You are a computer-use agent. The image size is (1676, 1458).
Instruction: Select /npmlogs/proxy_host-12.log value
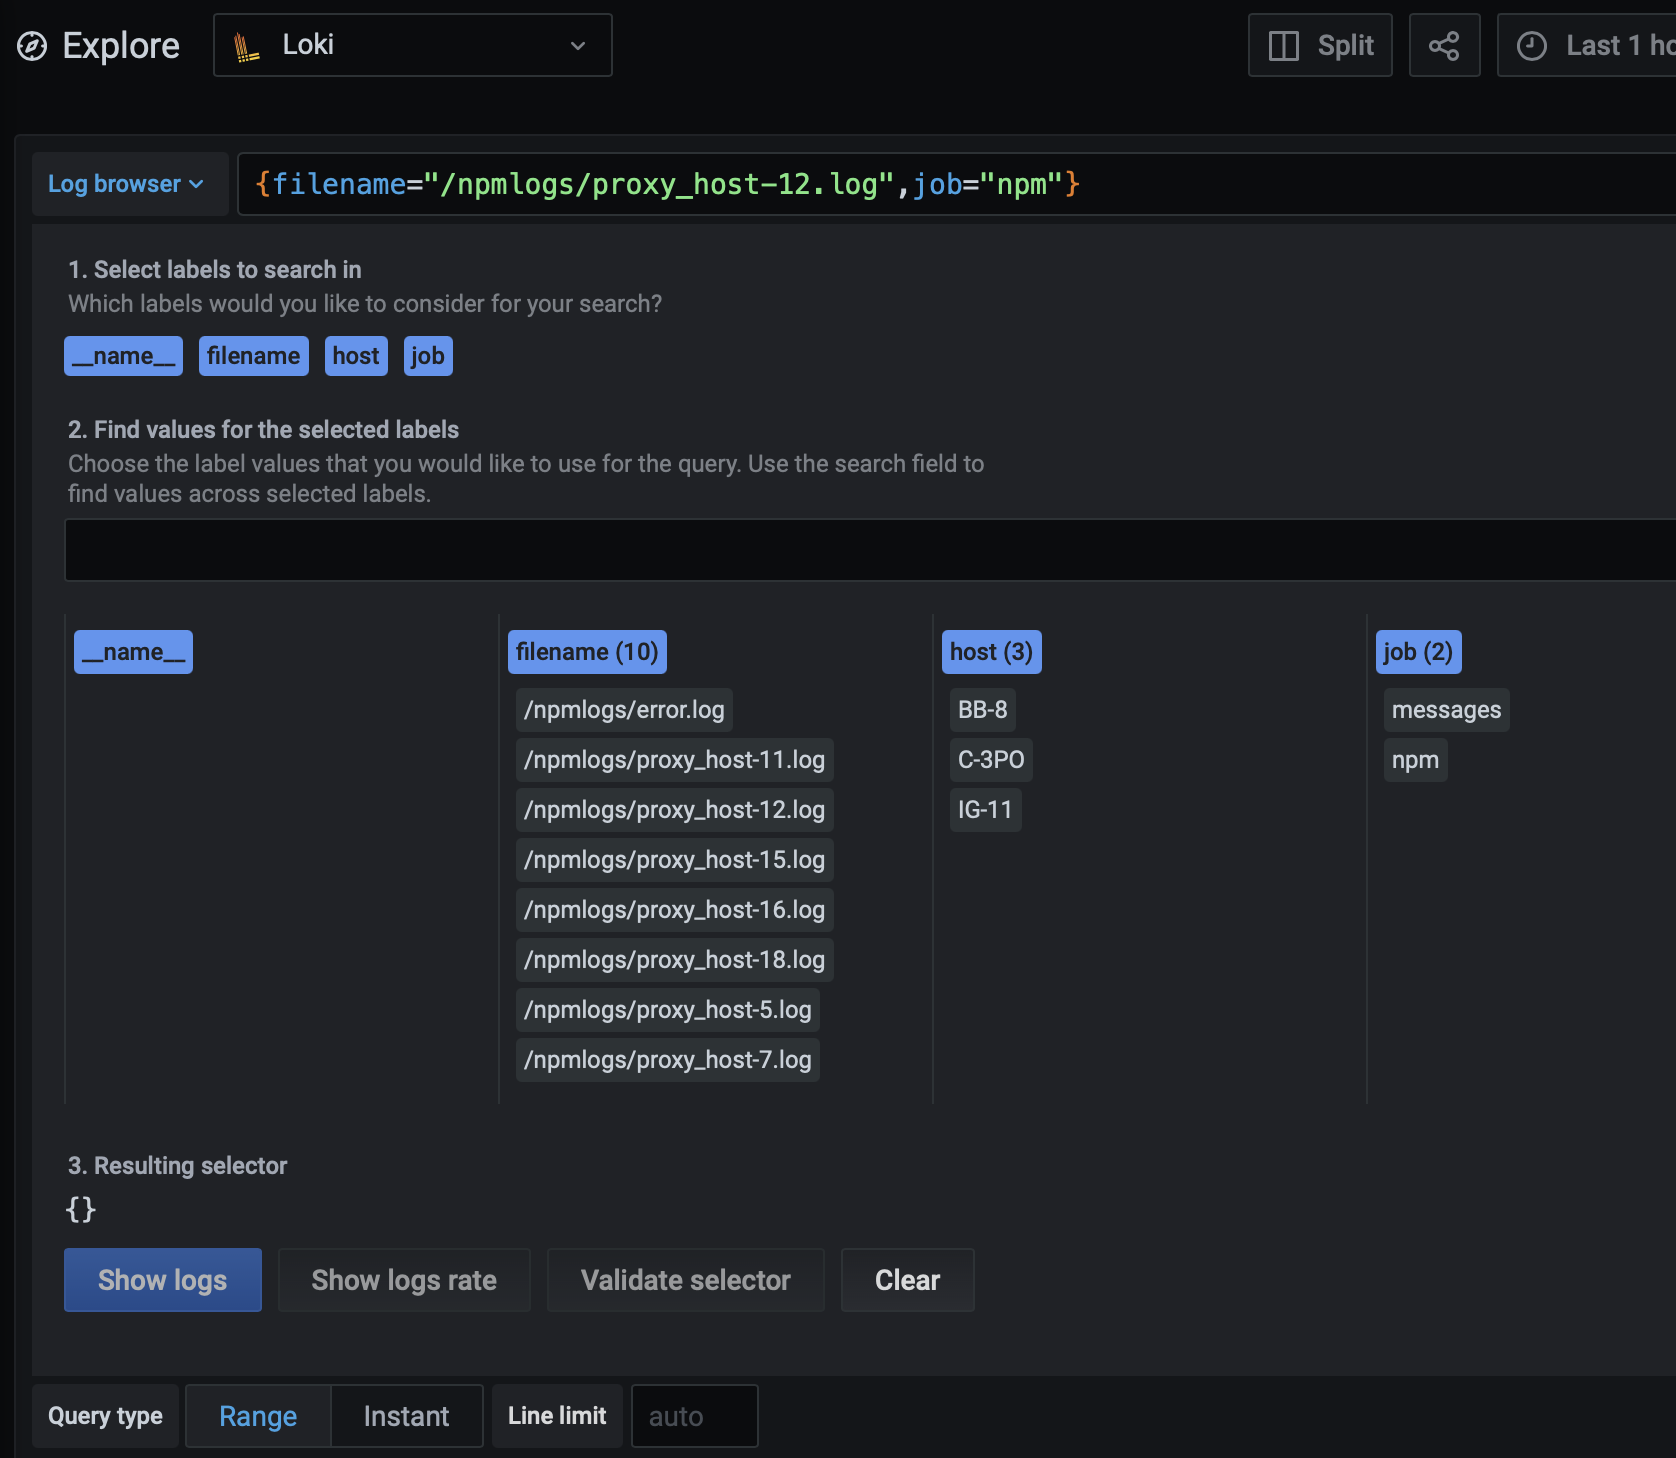coord(675,810)
